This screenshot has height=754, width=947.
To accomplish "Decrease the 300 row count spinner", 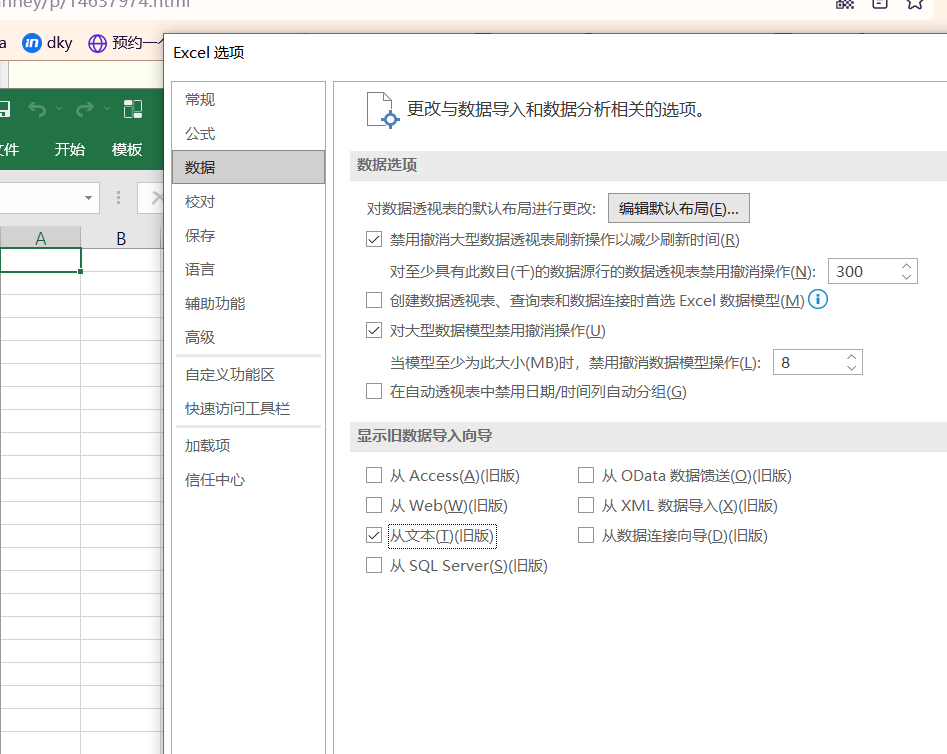I will point(907,277).
